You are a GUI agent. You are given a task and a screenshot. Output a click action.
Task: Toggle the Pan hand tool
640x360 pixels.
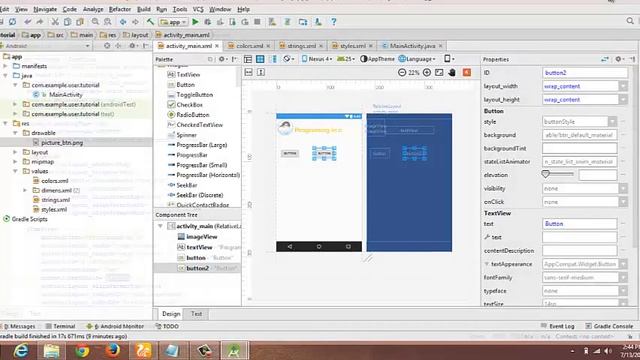pos(452,73)
